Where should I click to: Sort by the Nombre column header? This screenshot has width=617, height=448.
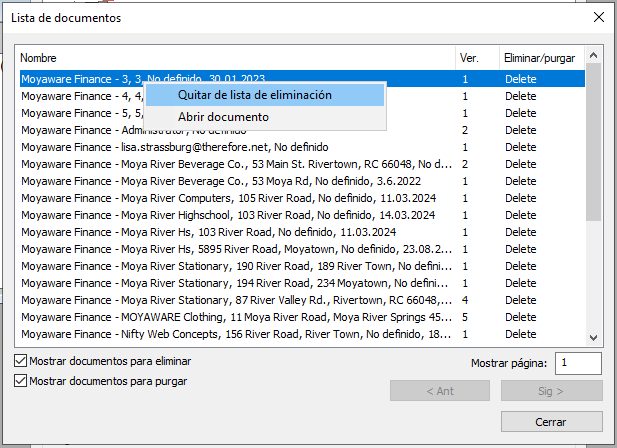point(237,58)
